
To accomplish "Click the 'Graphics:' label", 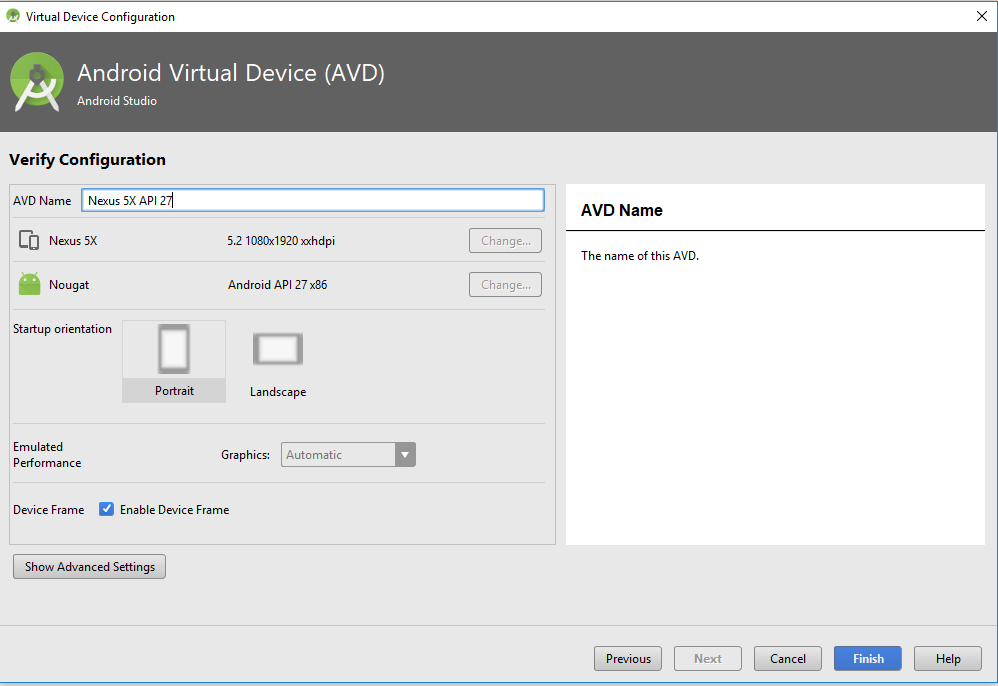I will point(245,454).
